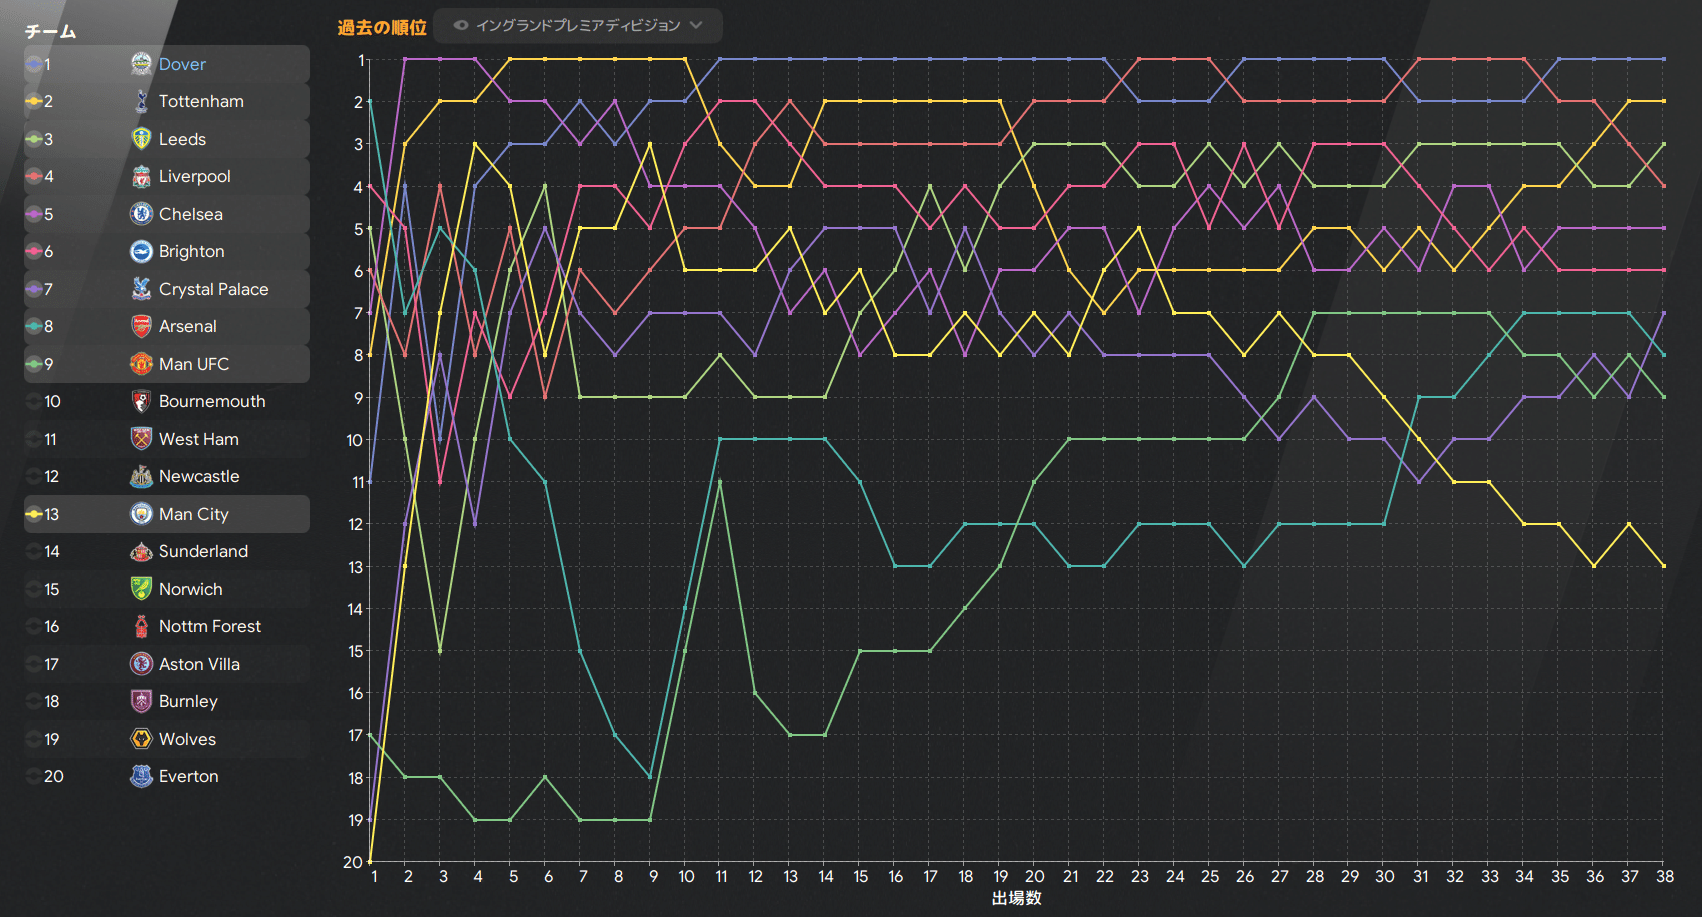
Task: Toggle the red line marker at rank 4
Action: (x=34, y=176)
